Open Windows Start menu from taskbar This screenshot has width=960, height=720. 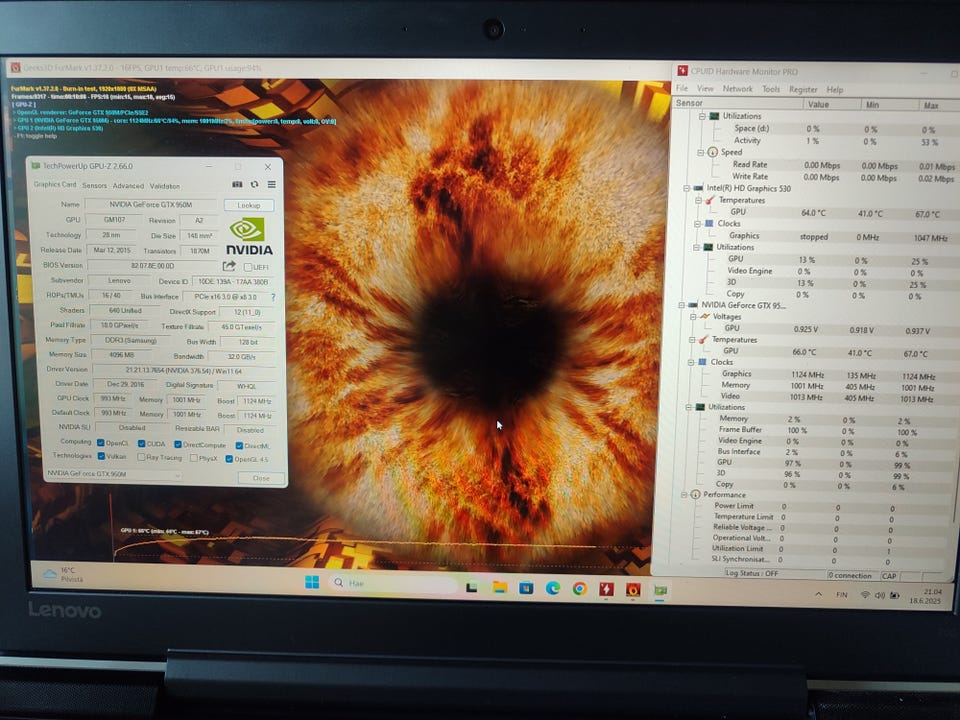[312, 582]
